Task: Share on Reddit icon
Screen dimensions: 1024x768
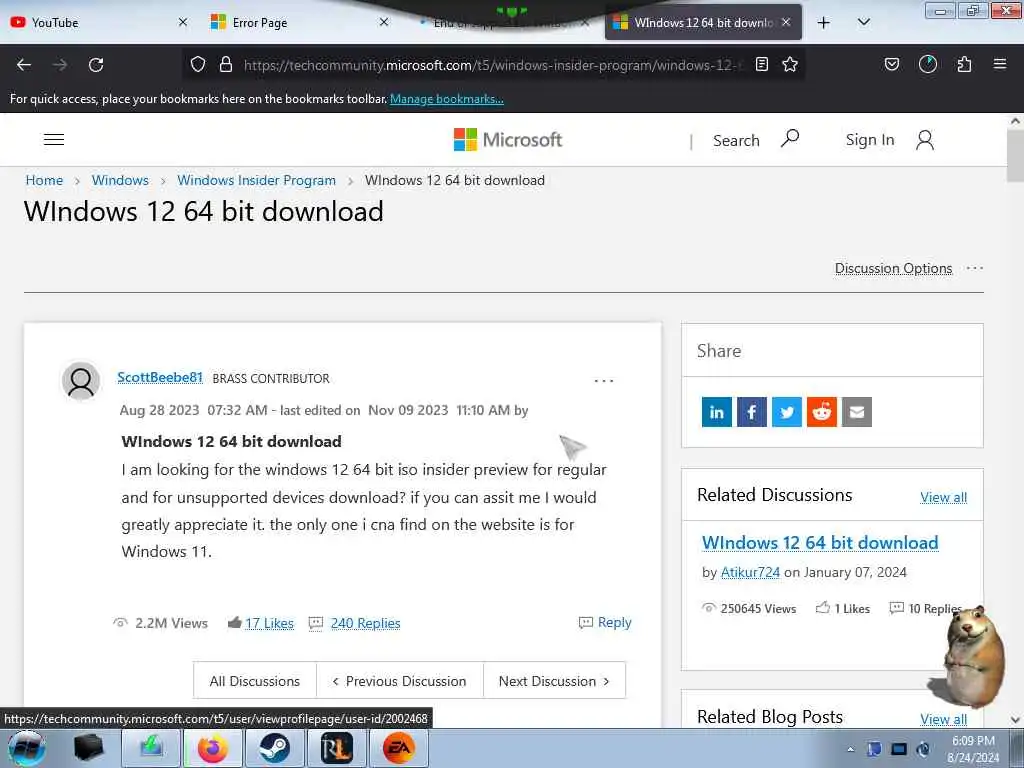Action: pyautogui.click(x=822, y=412)
